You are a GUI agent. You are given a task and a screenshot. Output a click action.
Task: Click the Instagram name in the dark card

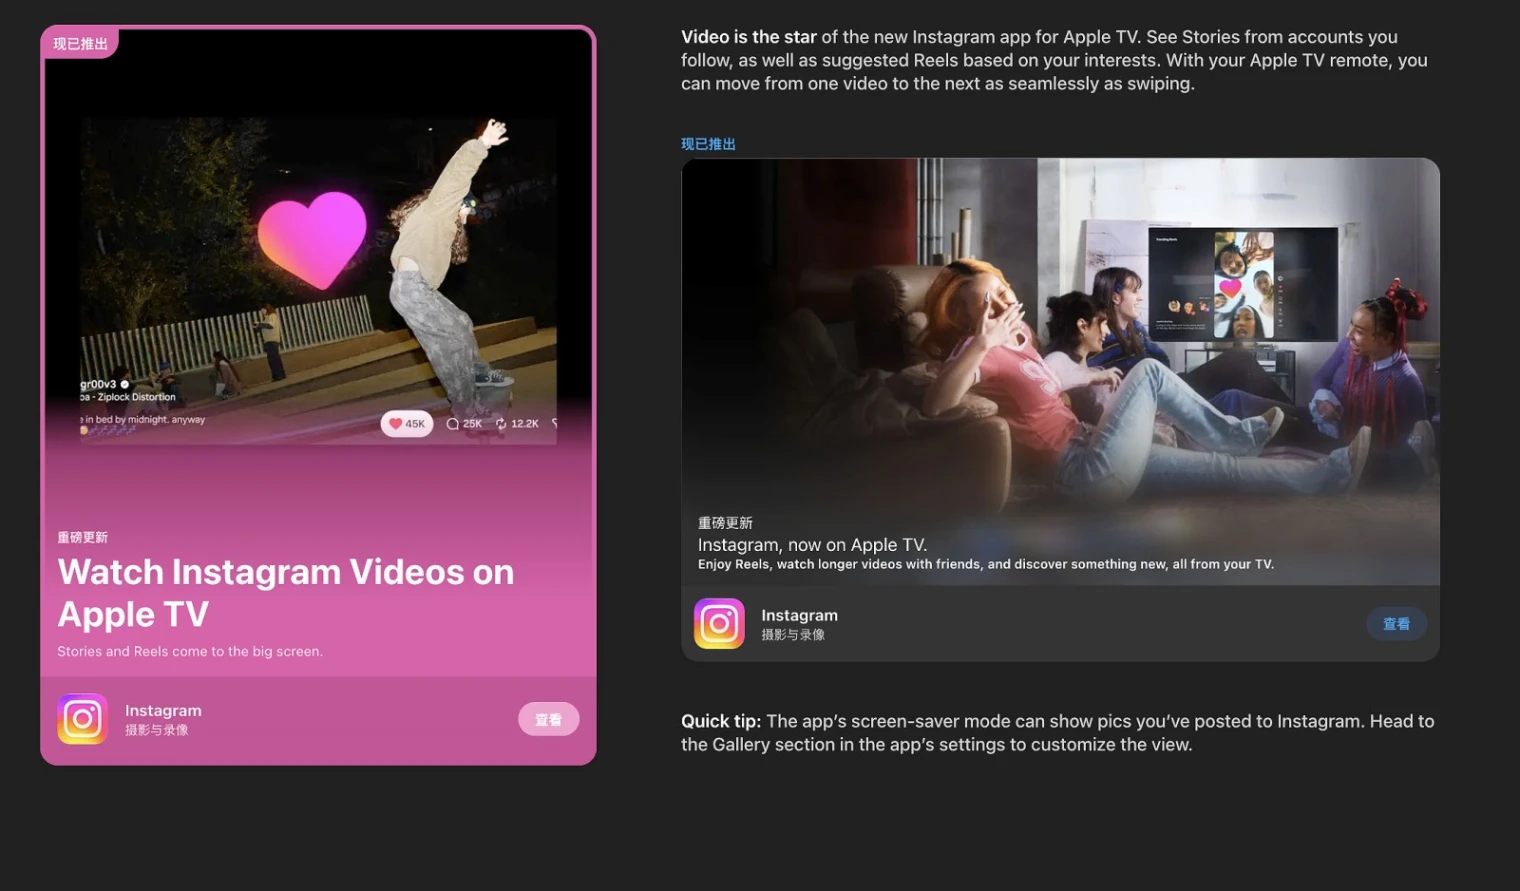799,615
